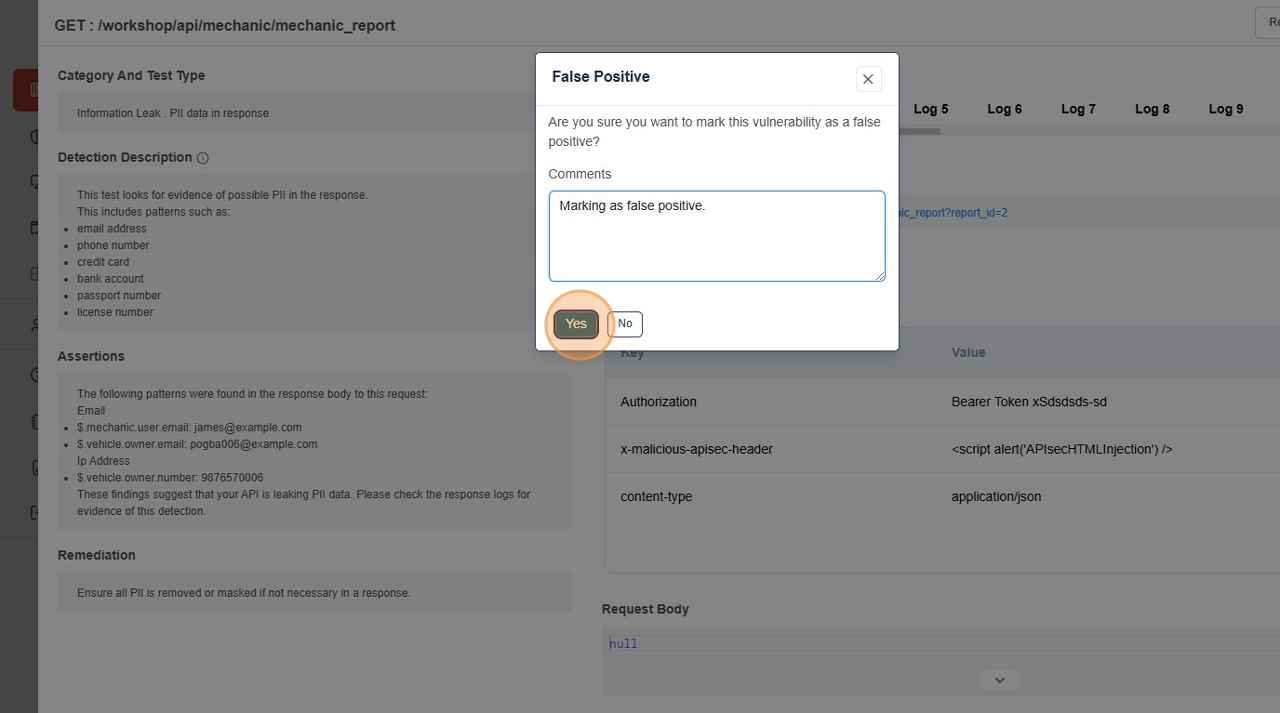
Task: Click the comments box resize handle
Action: click(x=879, y=275)
